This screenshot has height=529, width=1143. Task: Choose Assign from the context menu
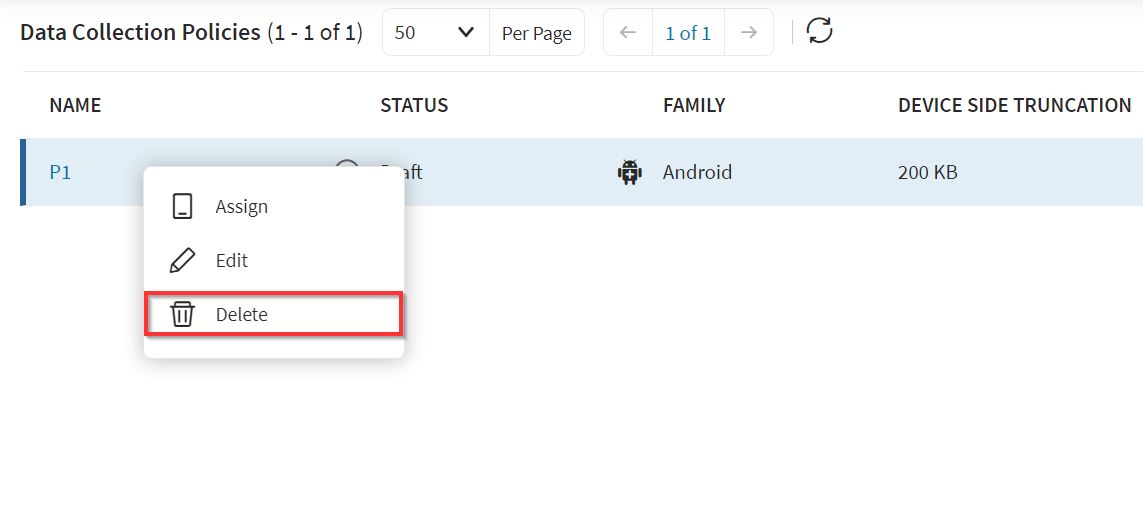tap(241, 207)
